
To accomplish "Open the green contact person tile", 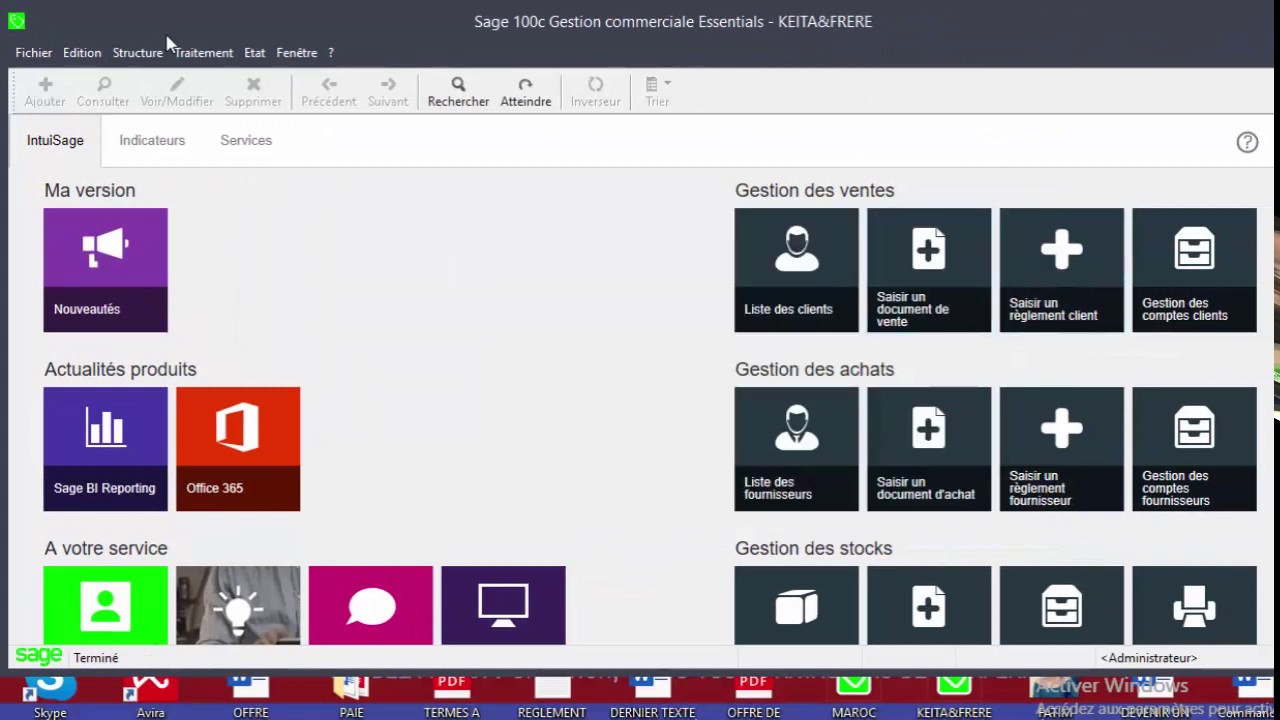I will pos(105,605).
